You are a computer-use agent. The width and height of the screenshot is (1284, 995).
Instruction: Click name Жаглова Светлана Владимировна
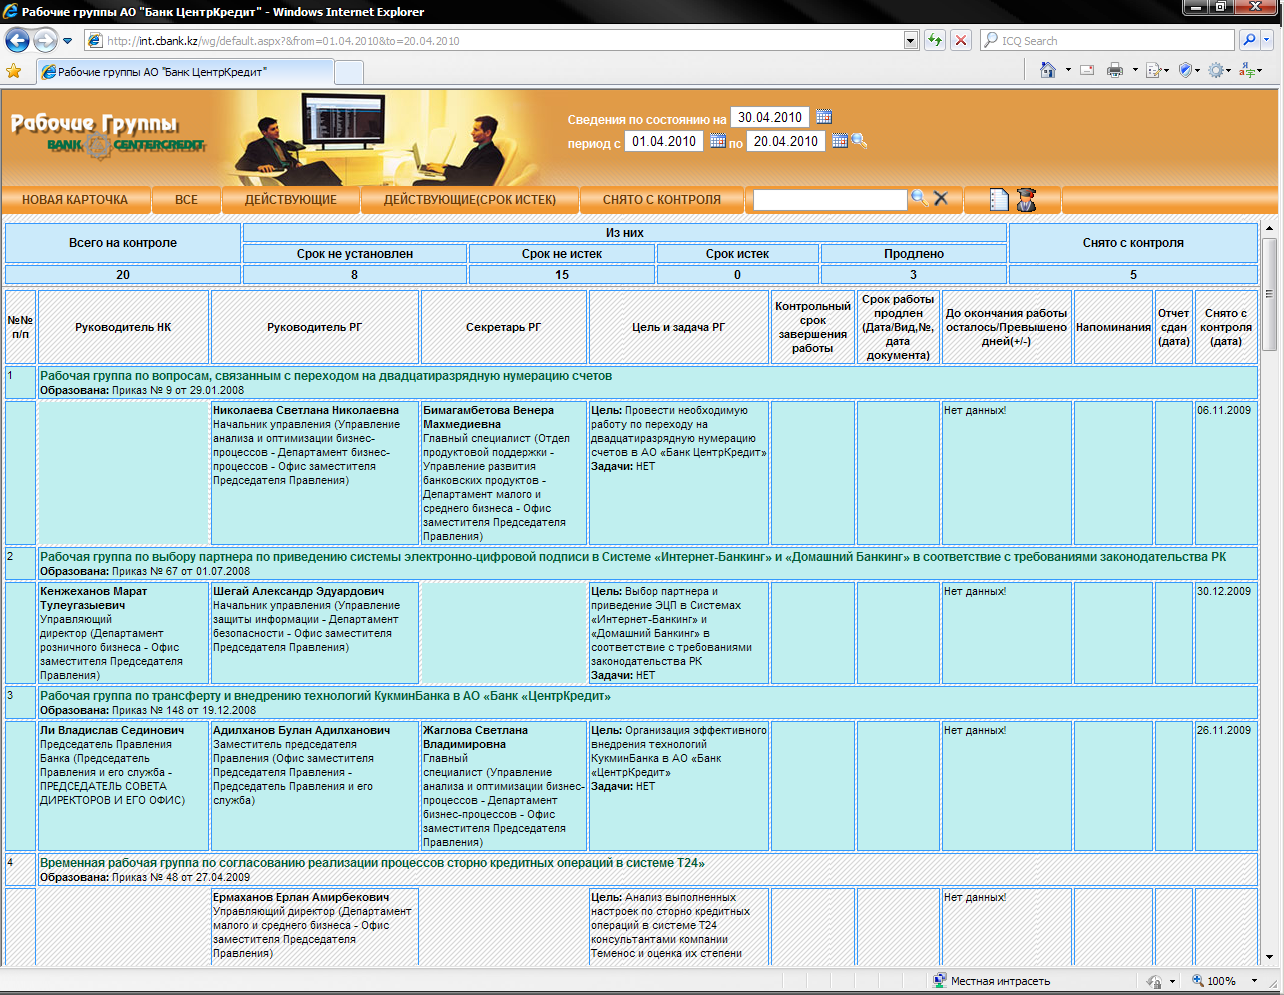click(x=475, y=737)
